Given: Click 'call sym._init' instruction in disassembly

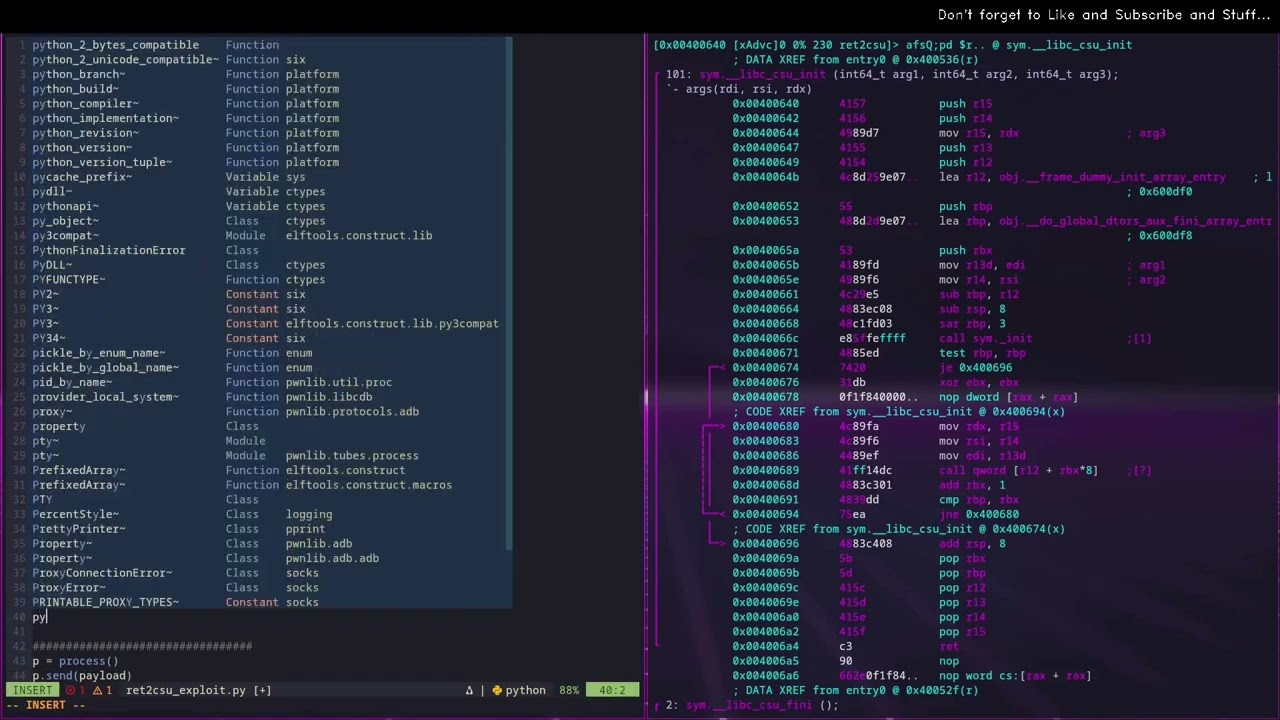Looking at the screenshot, I should coord(985,339).
